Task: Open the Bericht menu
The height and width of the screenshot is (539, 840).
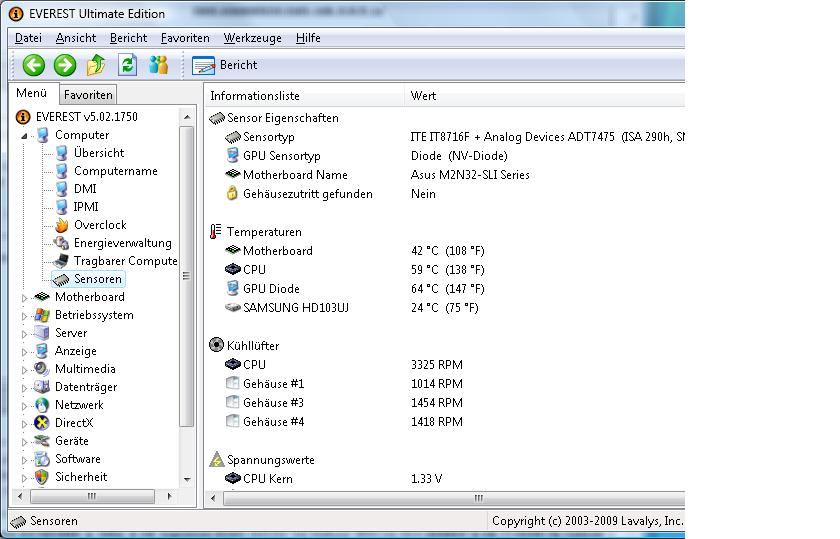Action: pyautogui.click(x=129, y=38)
